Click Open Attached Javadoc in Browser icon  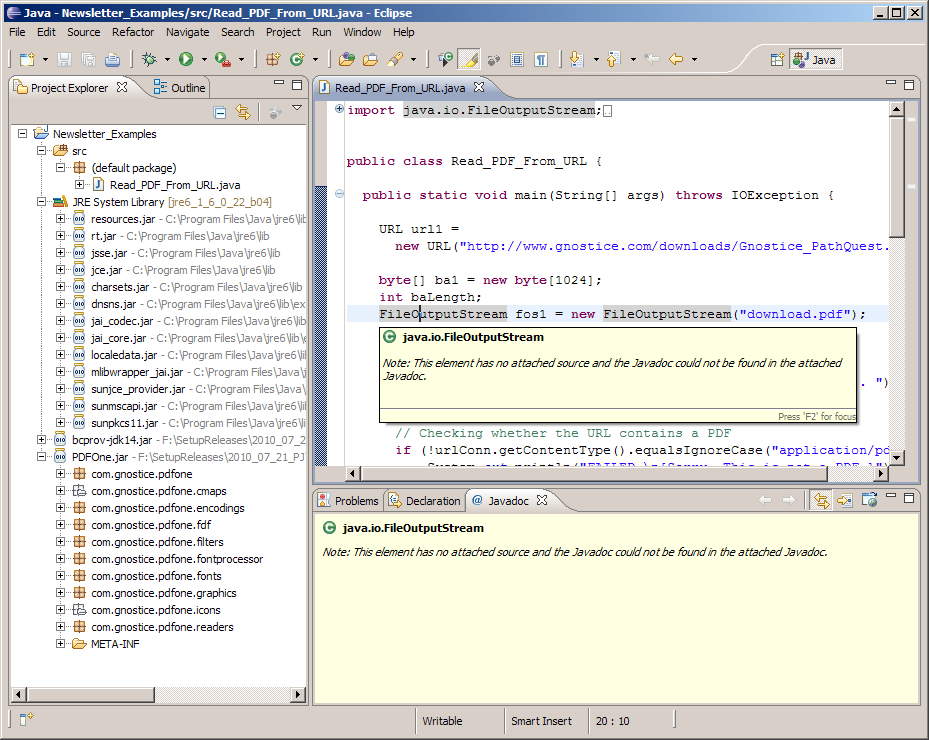pyautogui.click(x=869, y=501)
